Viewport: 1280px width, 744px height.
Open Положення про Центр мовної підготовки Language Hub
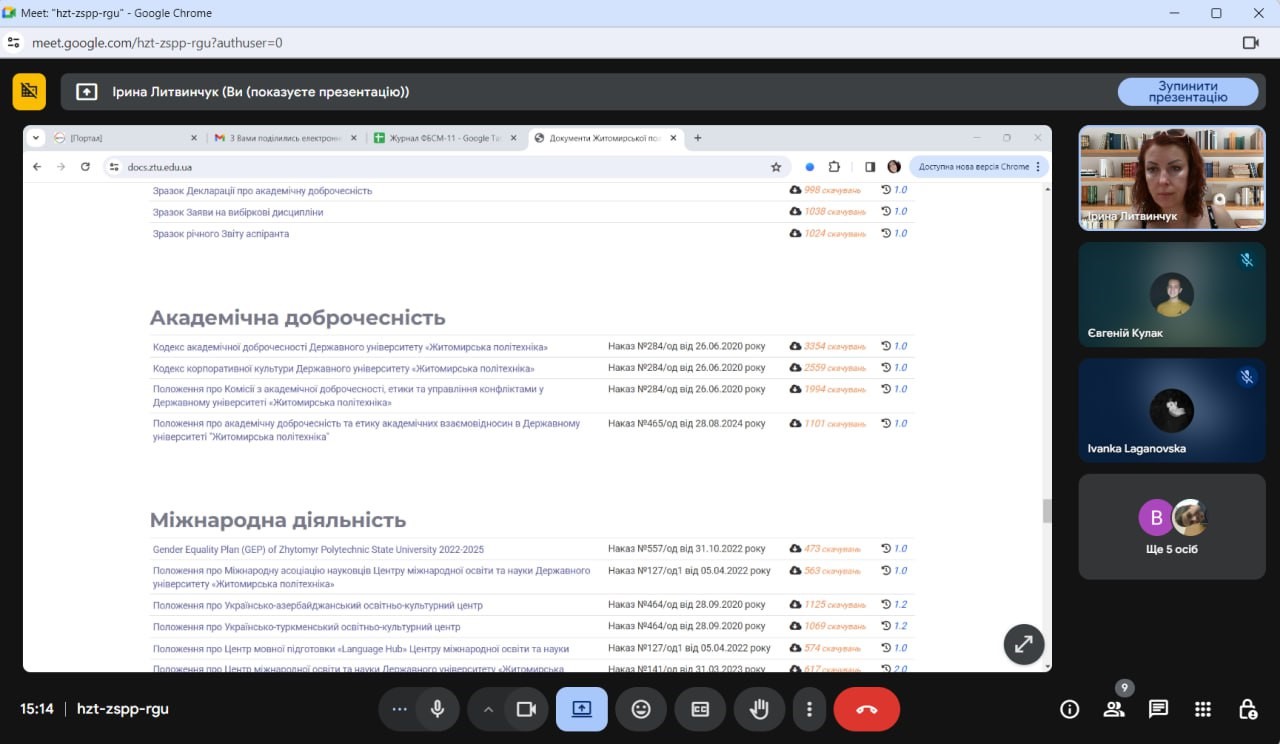click(x=361, y=649)
